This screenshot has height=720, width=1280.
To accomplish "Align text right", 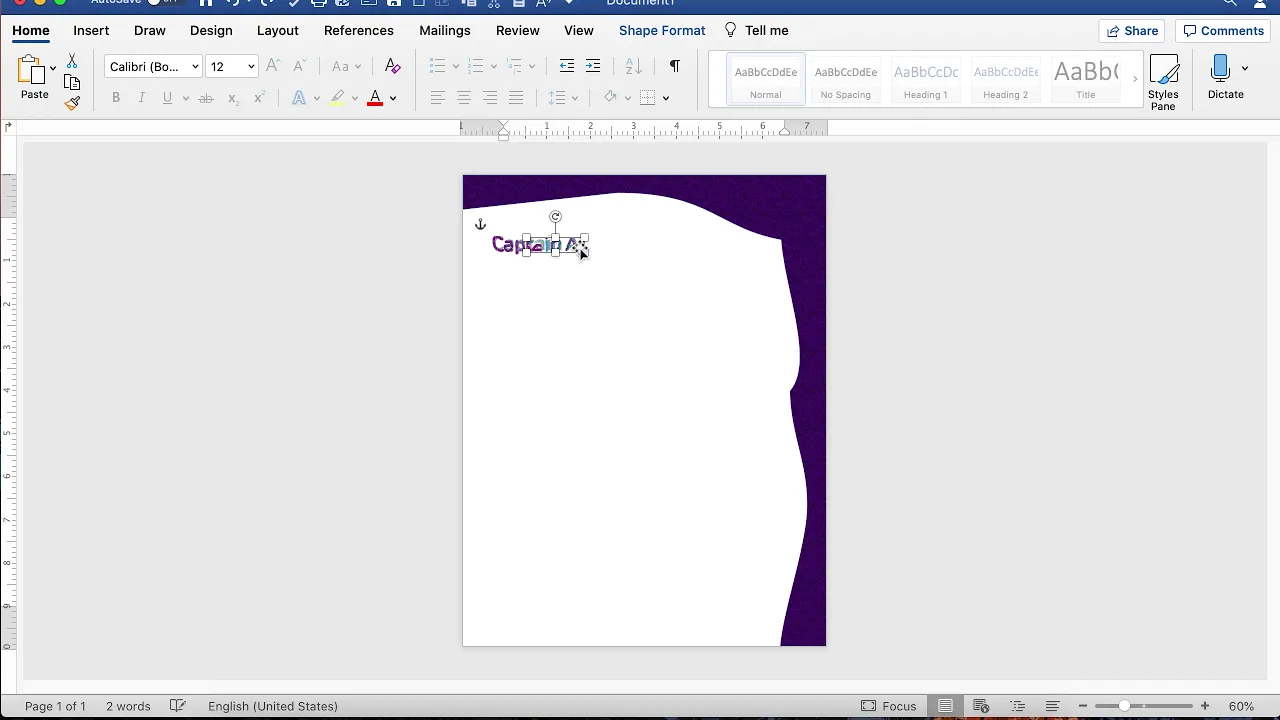I will point(490,98).
